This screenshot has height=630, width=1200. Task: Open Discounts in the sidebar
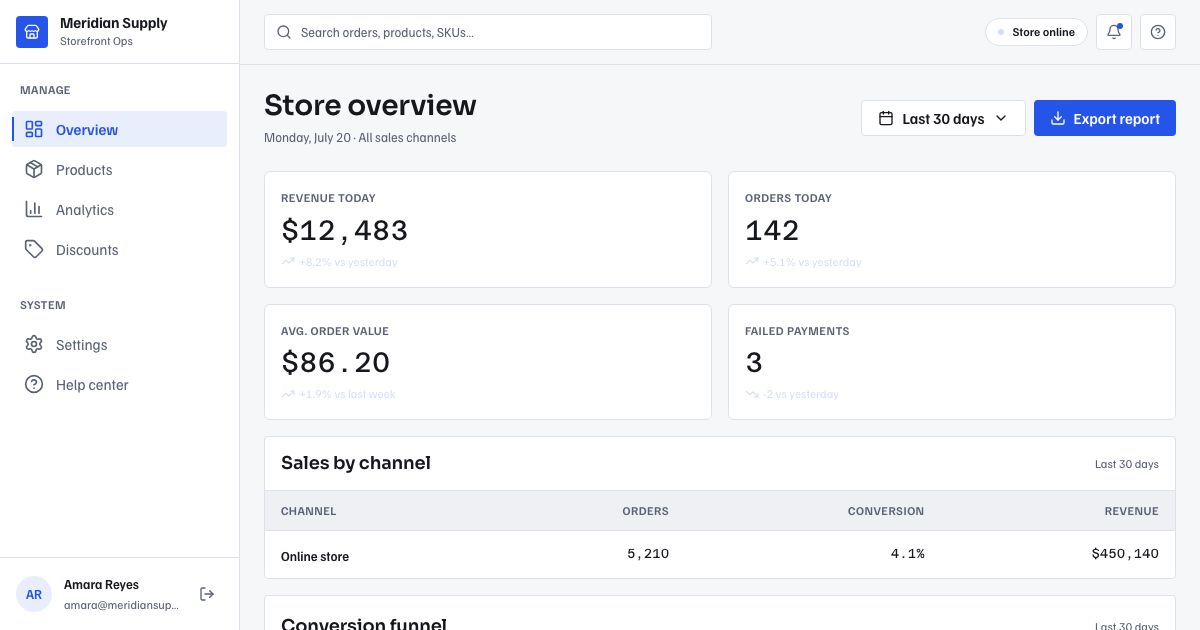click(120, 249)
